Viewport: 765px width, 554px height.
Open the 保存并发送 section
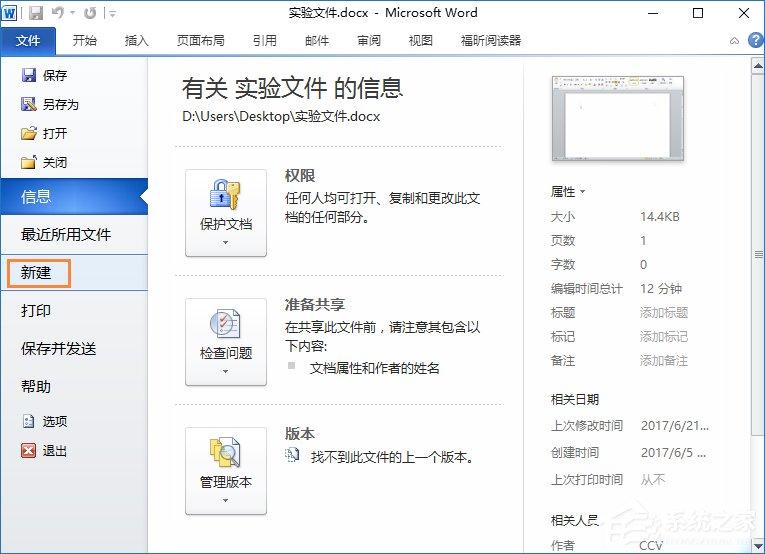74,349
